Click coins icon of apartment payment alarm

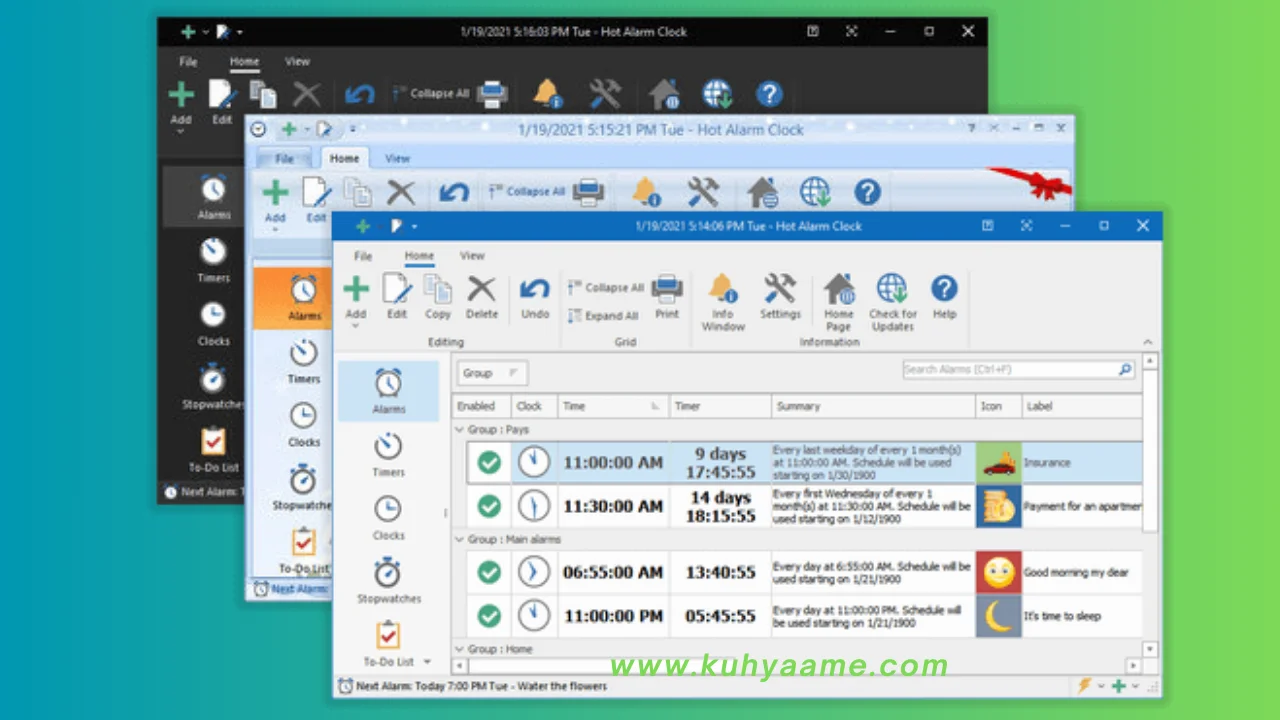pyautogui.click(x=998, y=506)
